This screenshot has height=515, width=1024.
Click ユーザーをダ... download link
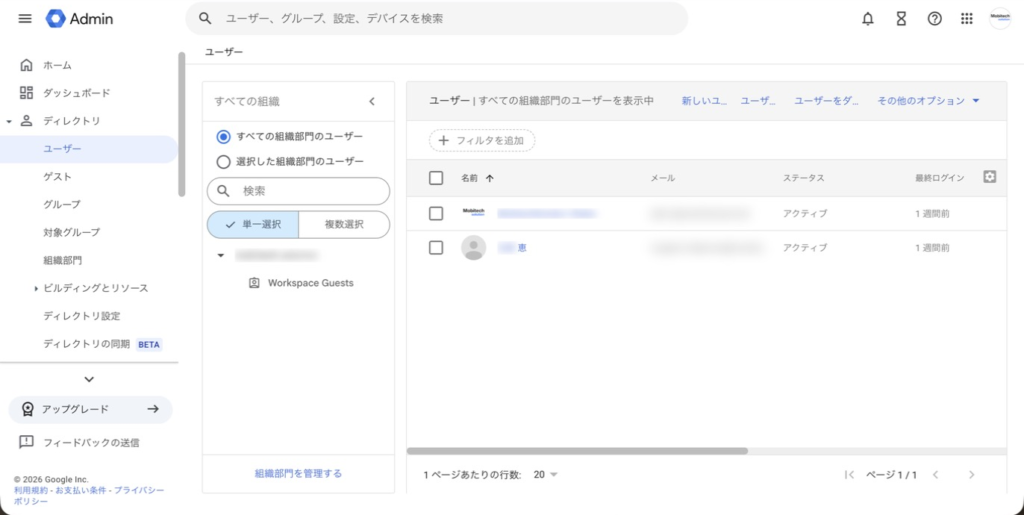pyautogui.click(x=826, y=101)
